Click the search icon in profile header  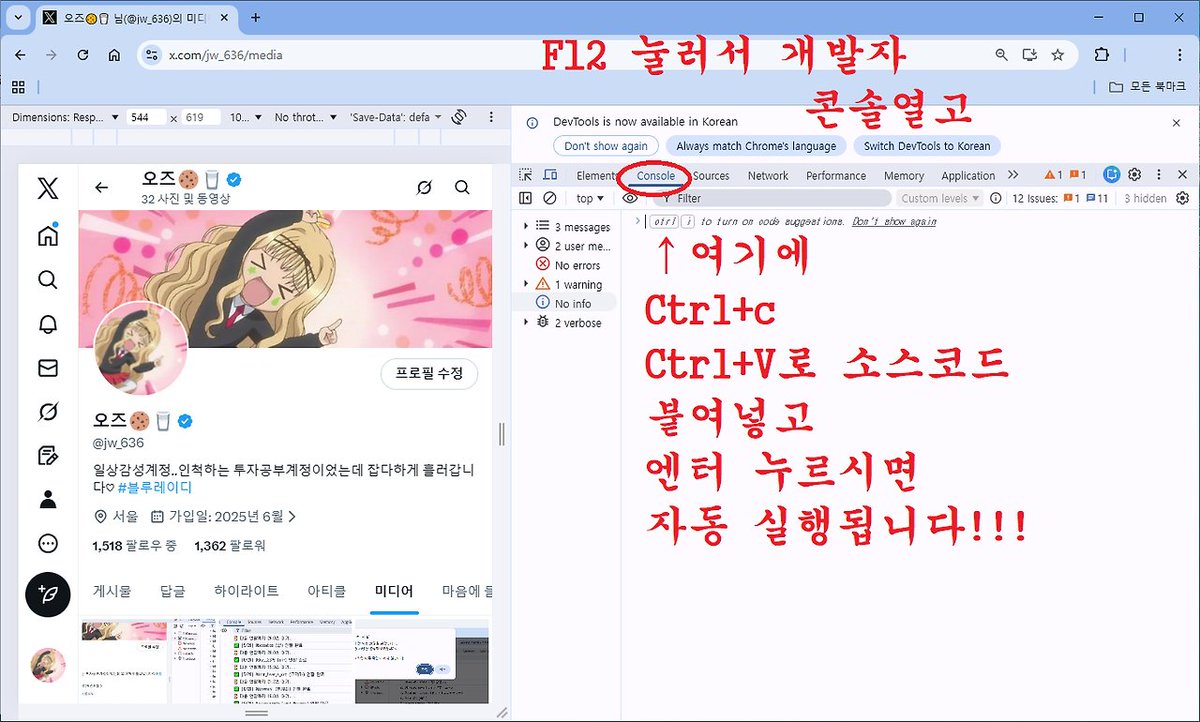click(462, 187)
